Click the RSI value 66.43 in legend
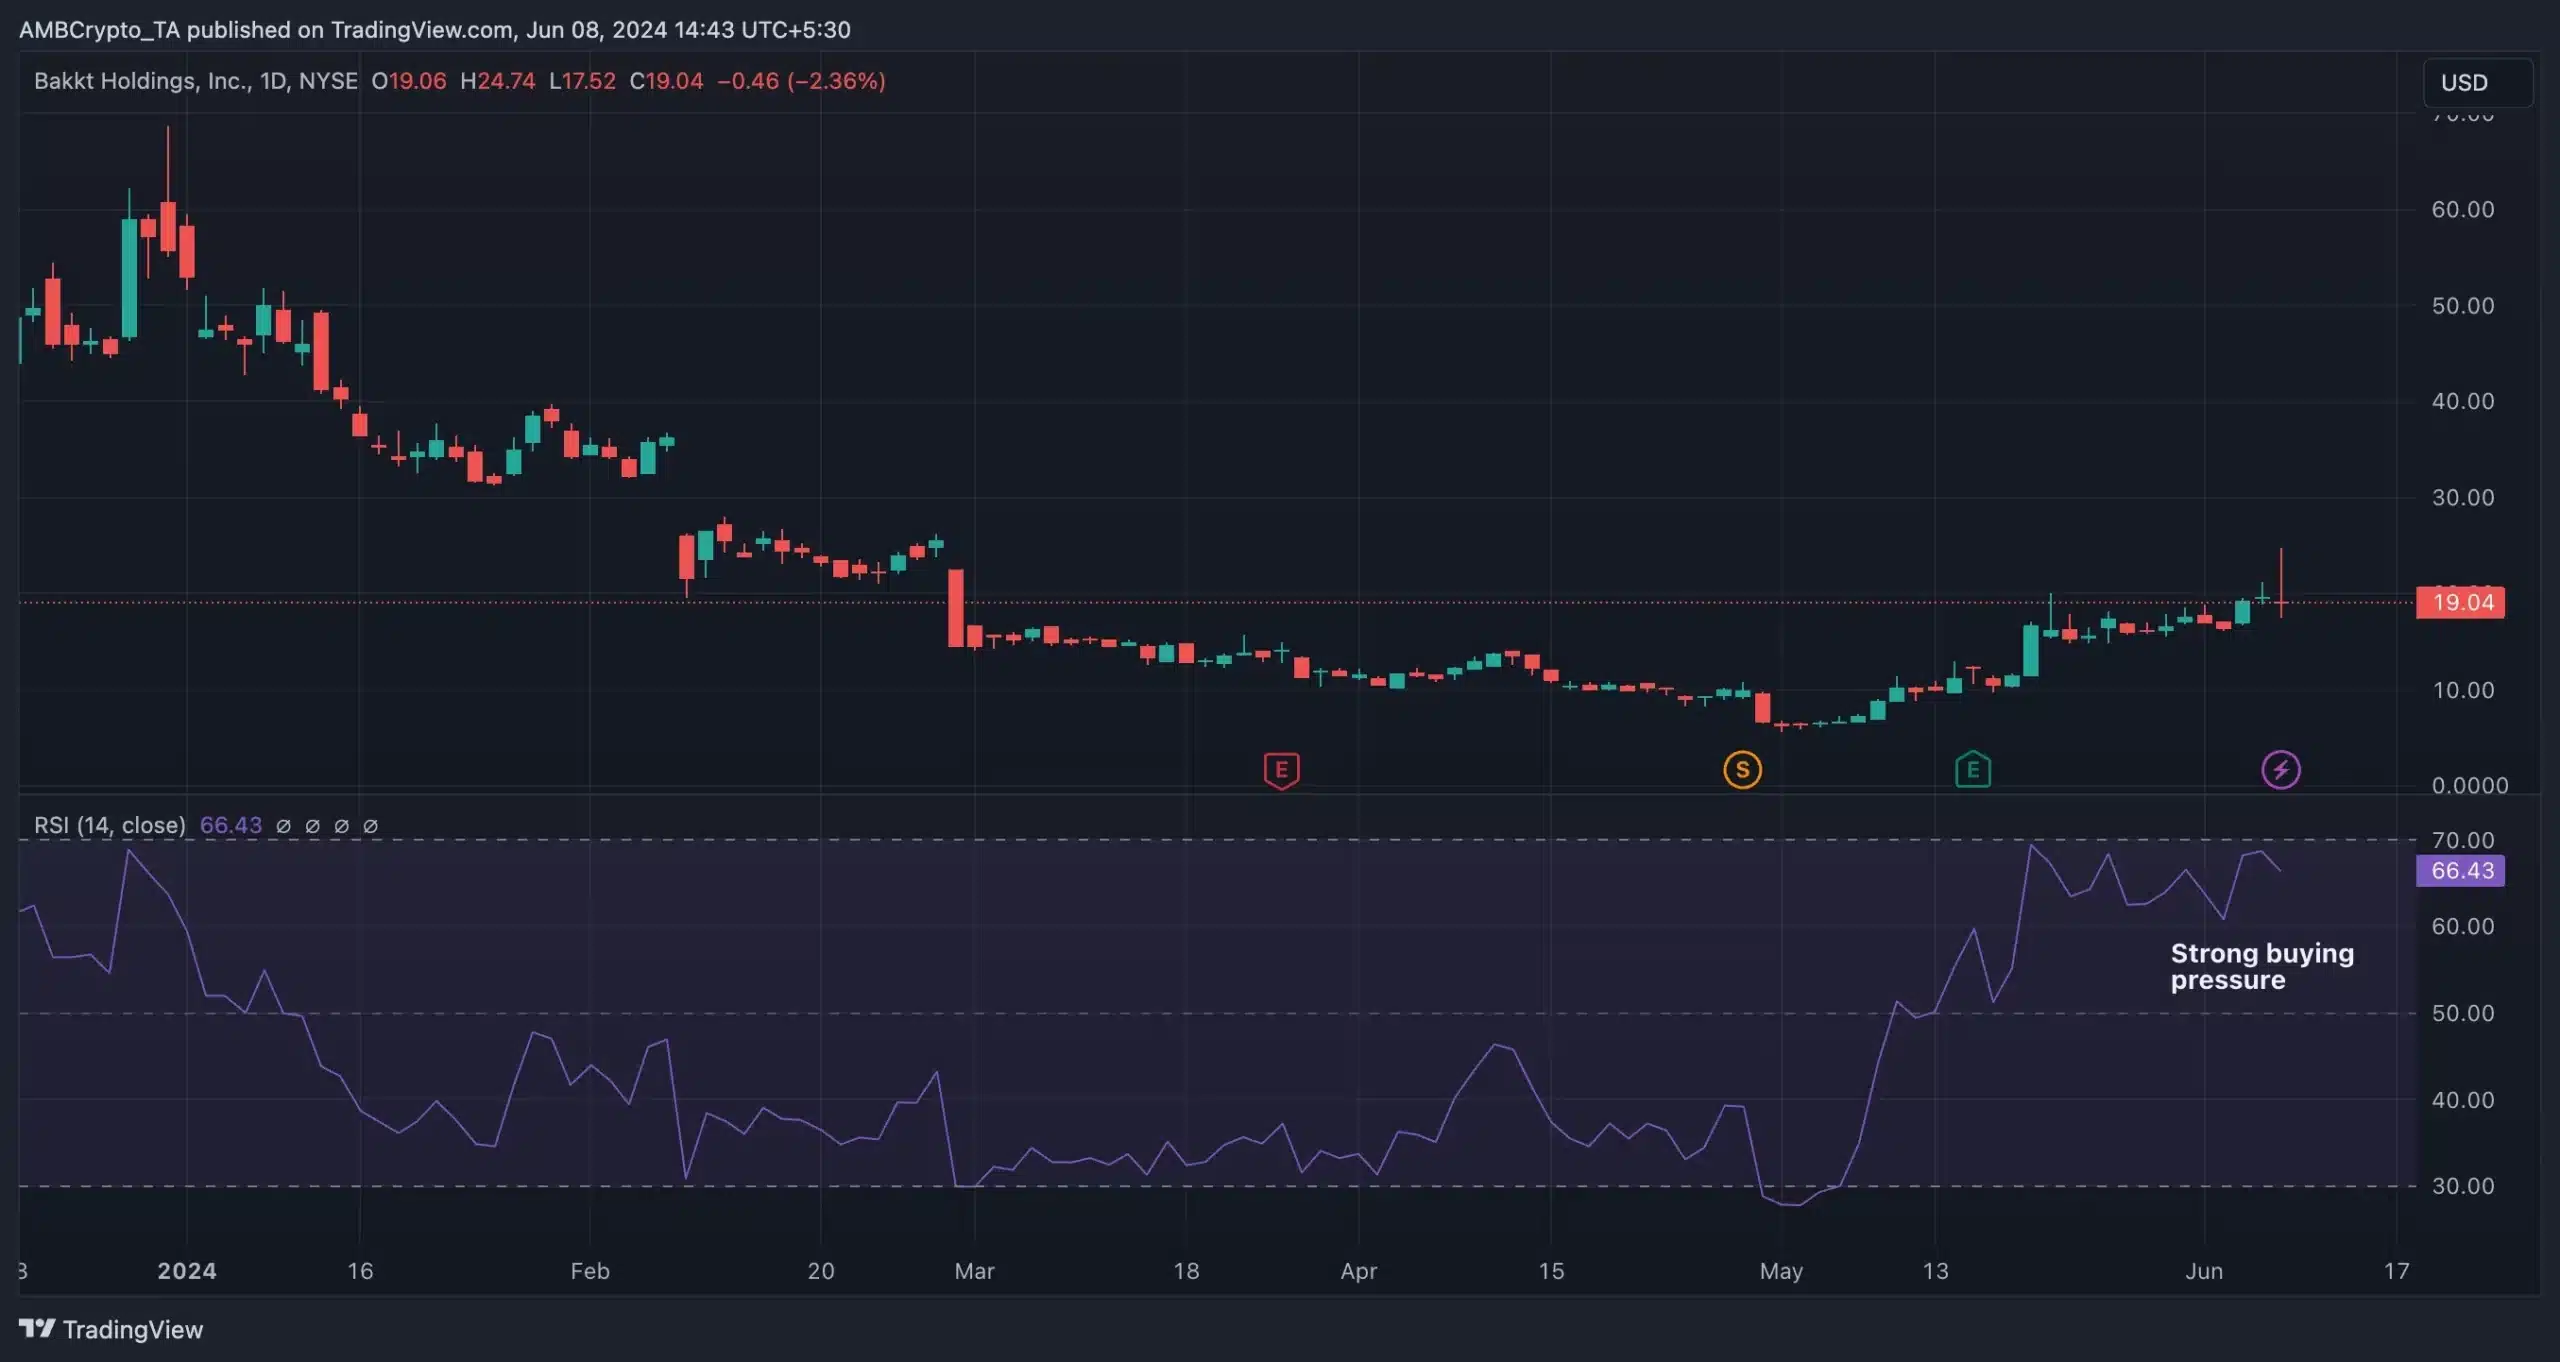This screenshot has width=2560, height=1362. pyautogui.click(x=231, y=825)
